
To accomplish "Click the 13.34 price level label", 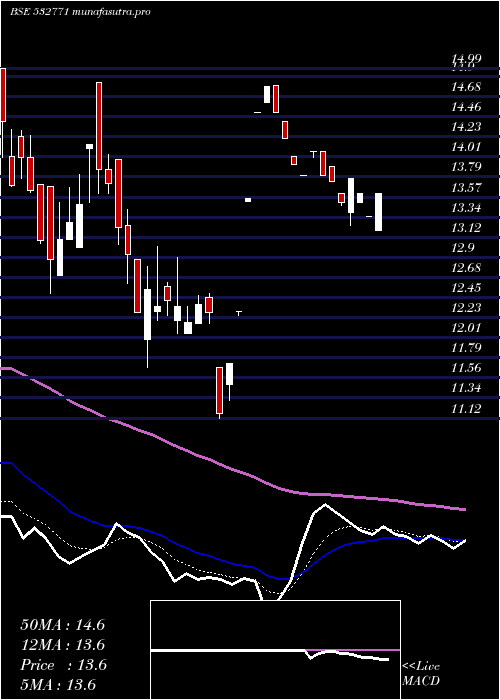I will (466, 208).
